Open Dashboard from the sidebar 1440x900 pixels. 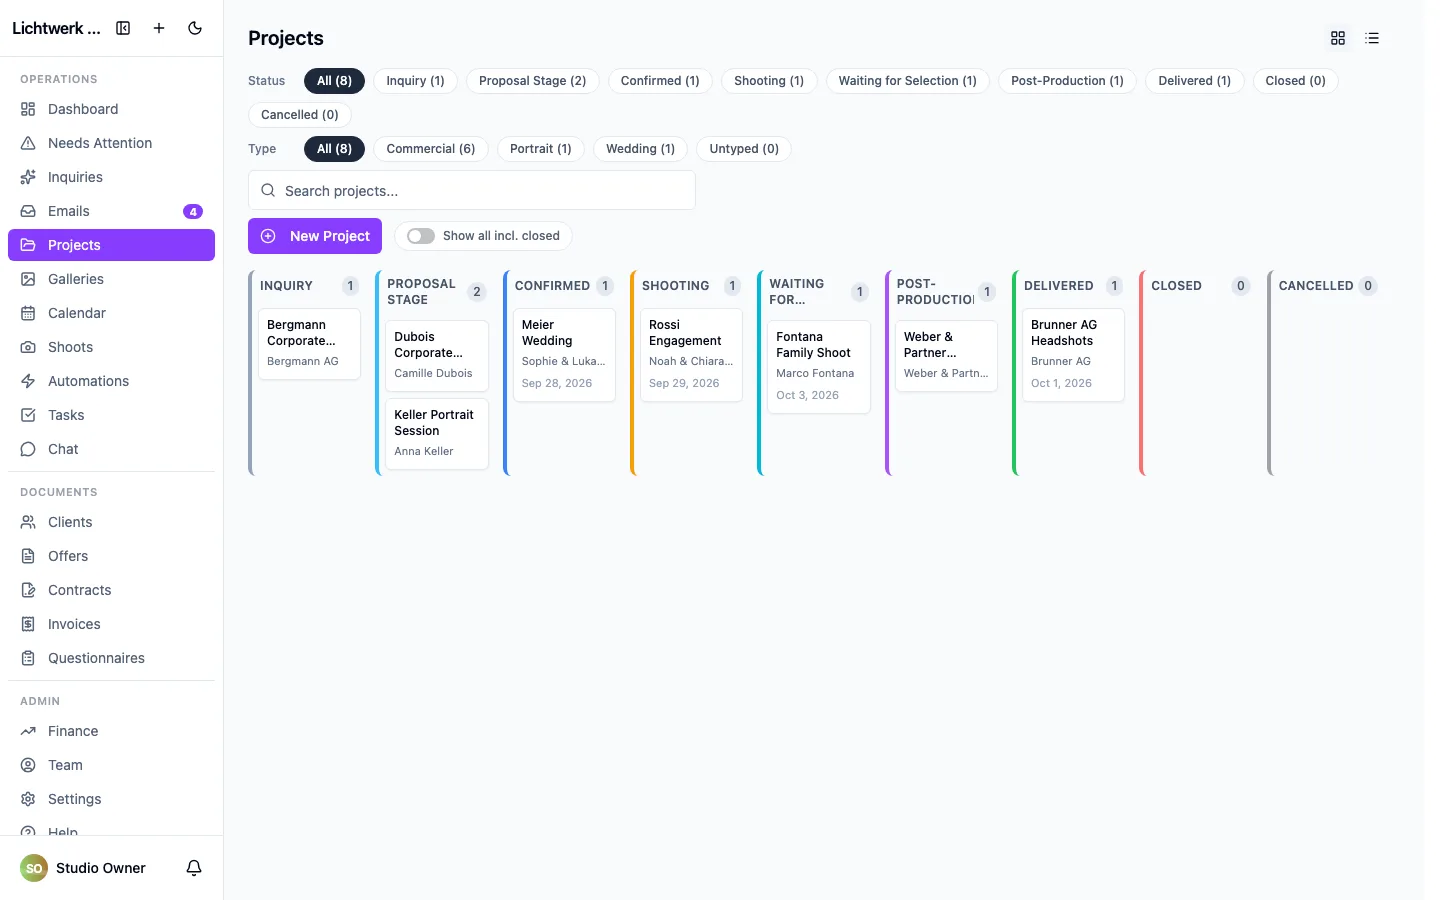(x=111, y=109)
